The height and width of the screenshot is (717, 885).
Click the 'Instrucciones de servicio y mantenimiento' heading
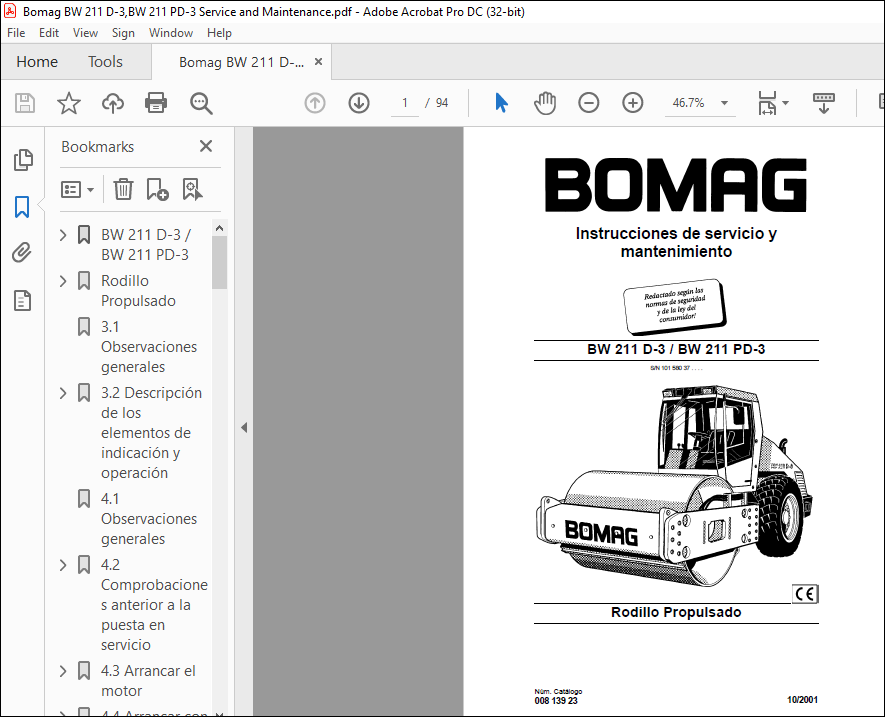click(x=676, y=242)
